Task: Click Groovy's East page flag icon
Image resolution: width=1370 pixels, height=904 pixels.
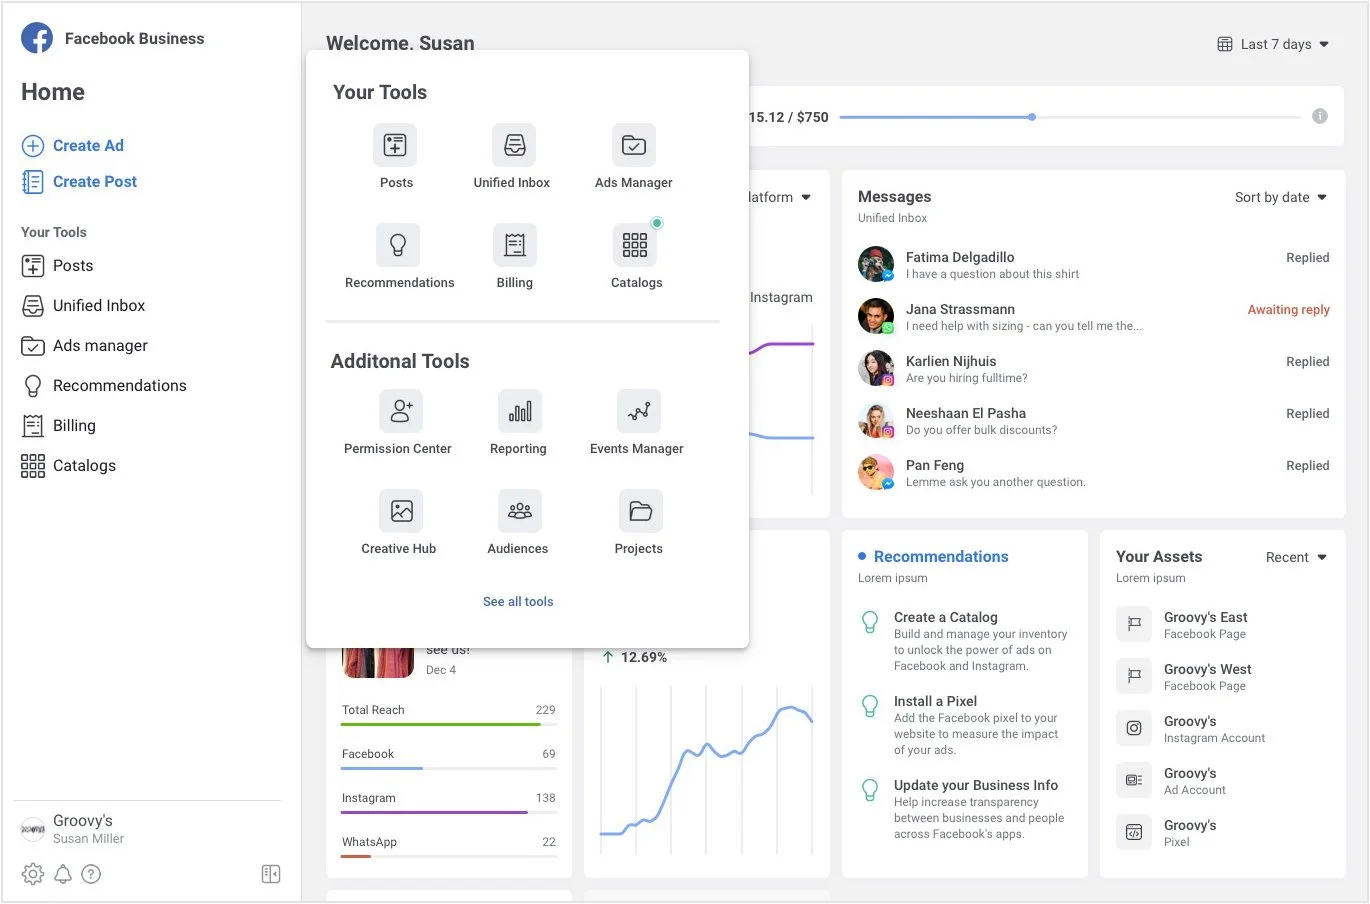Action: pyautogui.click(x=1134, y=624)
